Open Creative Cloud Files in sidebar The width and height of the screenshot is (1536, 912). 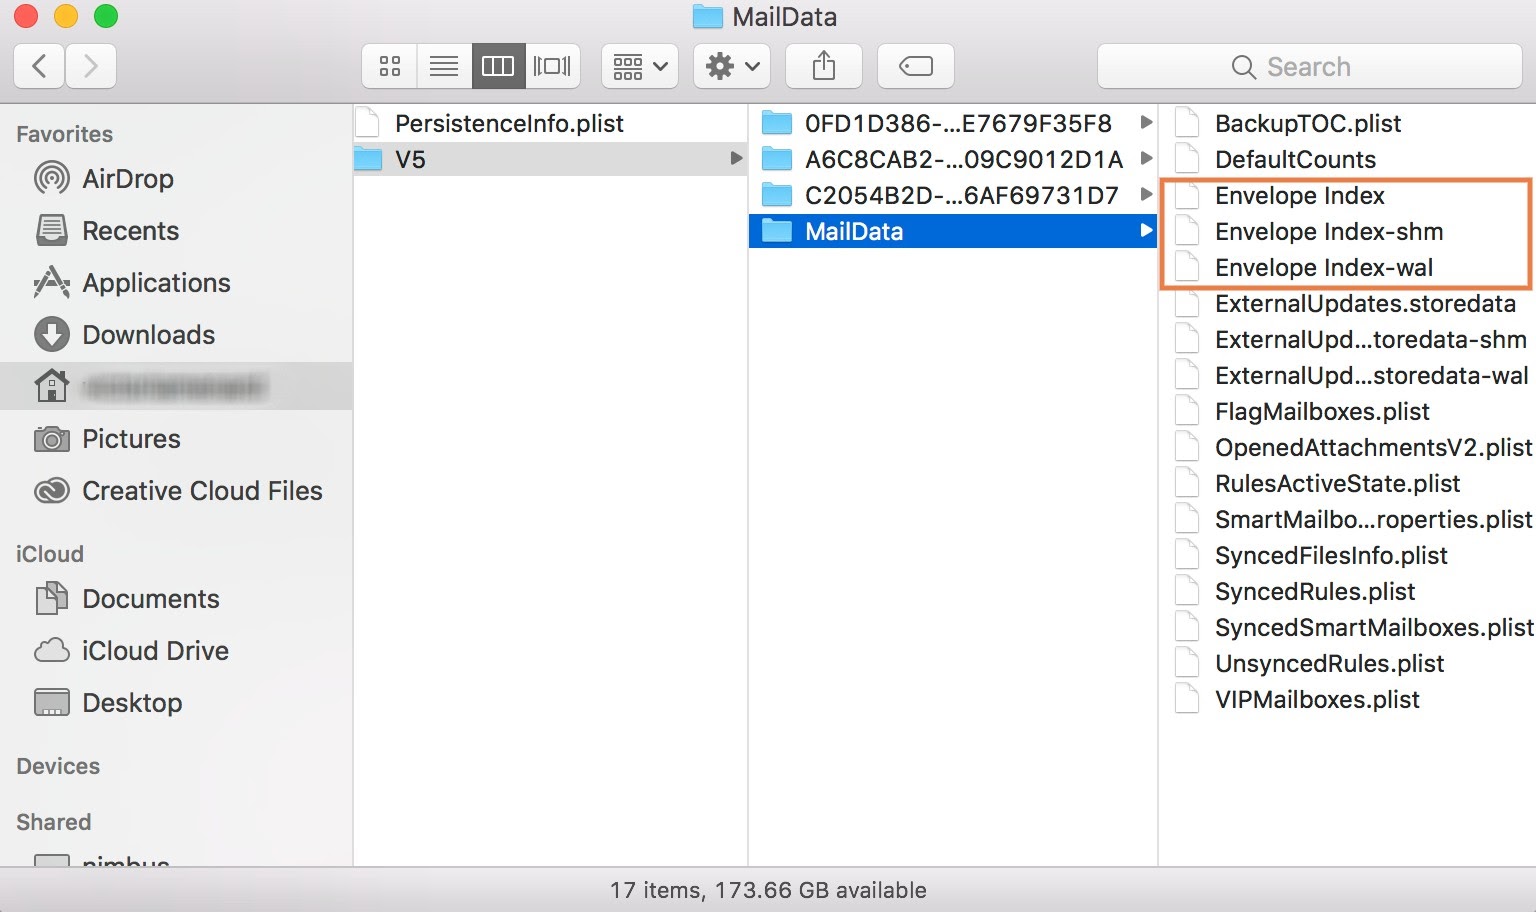pos(176,491)
